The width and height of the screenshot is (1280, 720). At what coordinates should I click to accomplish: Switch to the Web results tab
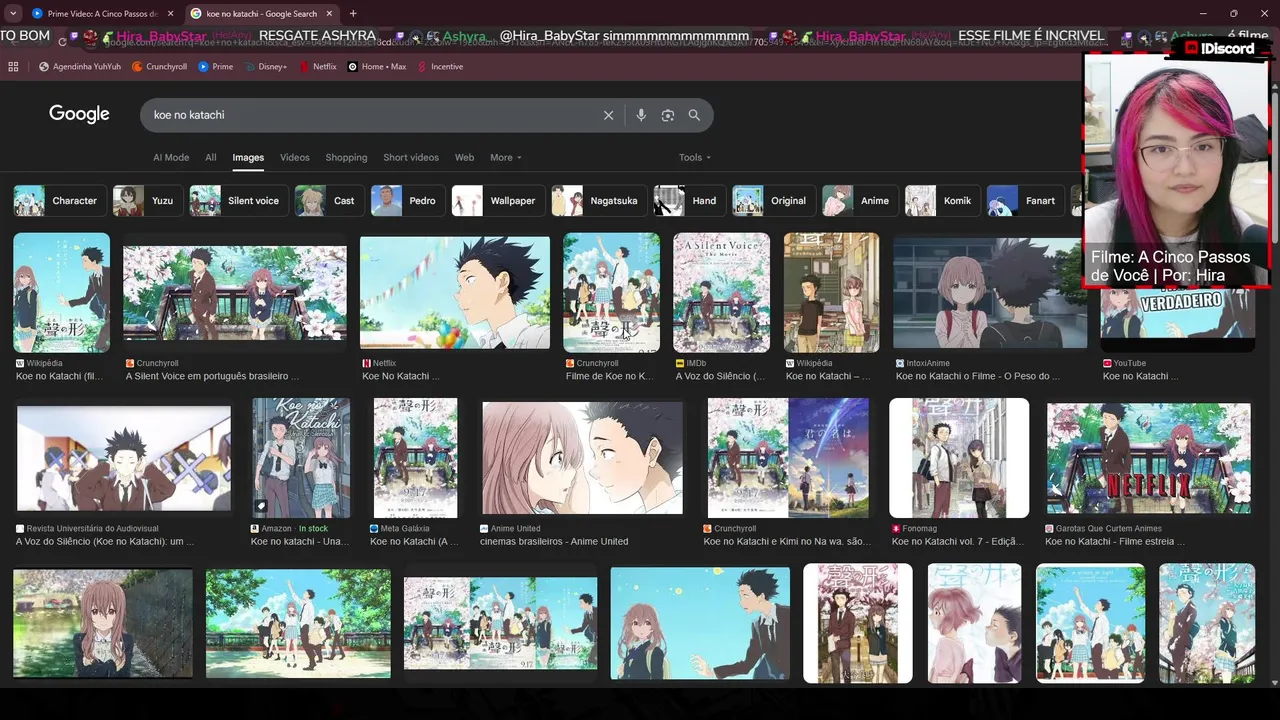465,158
